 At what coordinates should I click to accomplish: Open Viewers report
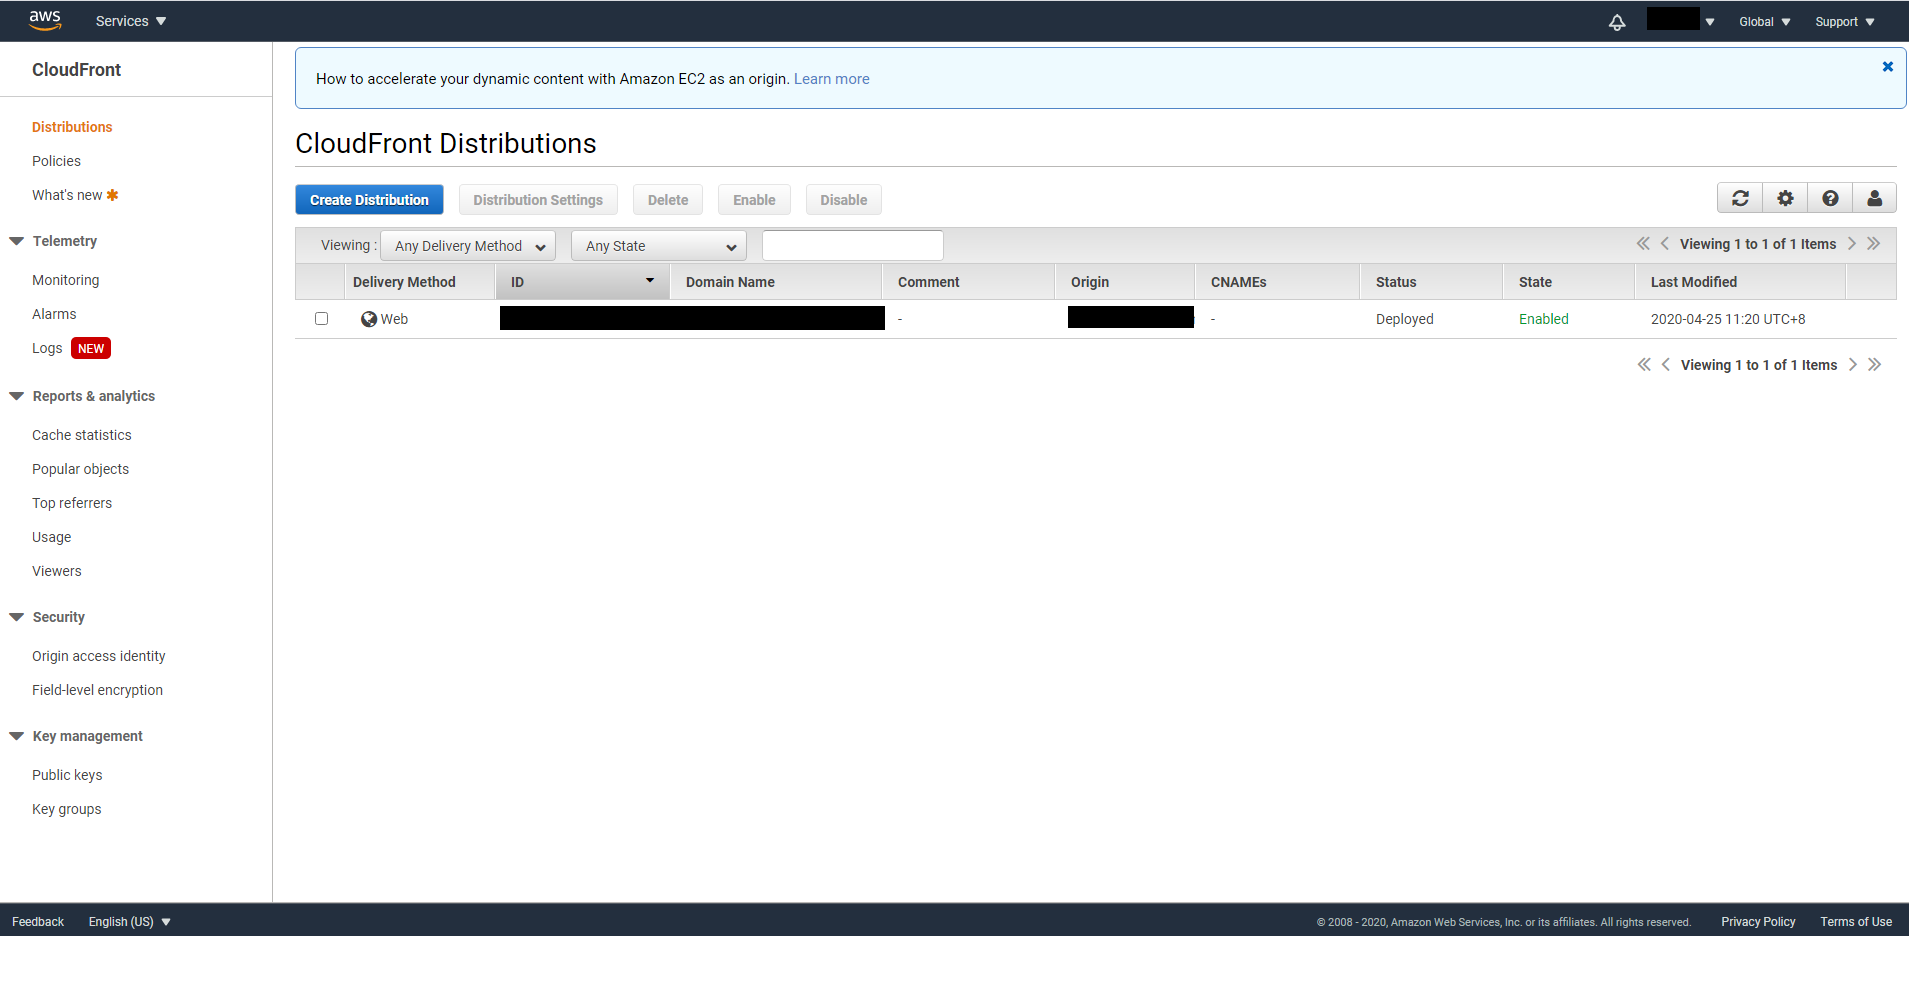coord(57,571)
